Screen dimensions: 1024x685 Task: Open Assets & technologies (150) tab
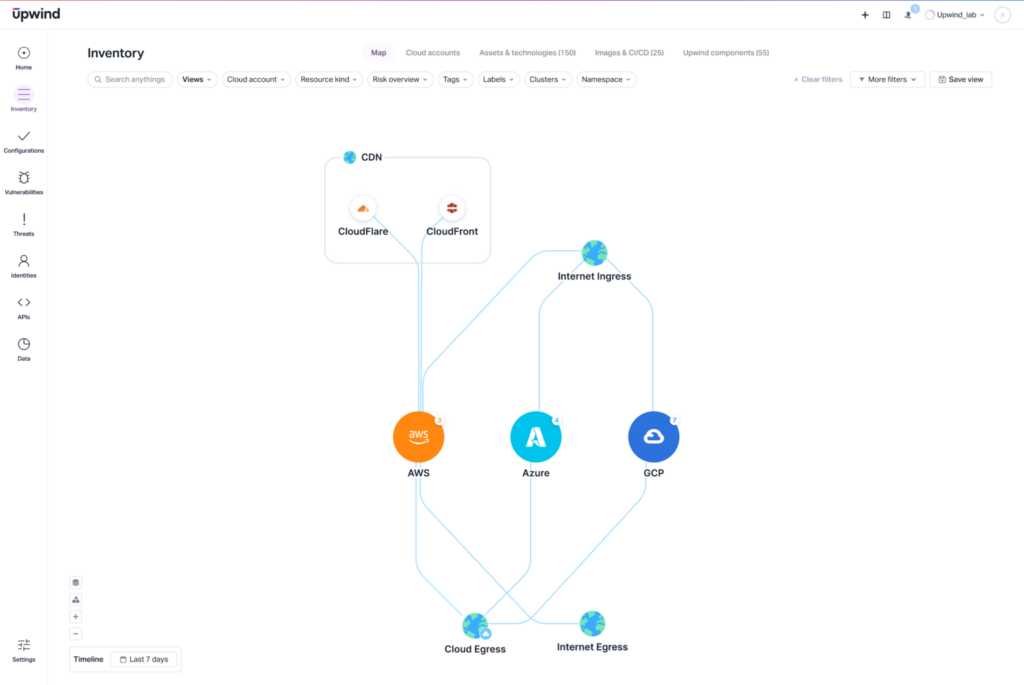pyautogui.click(x=528, y=53)
